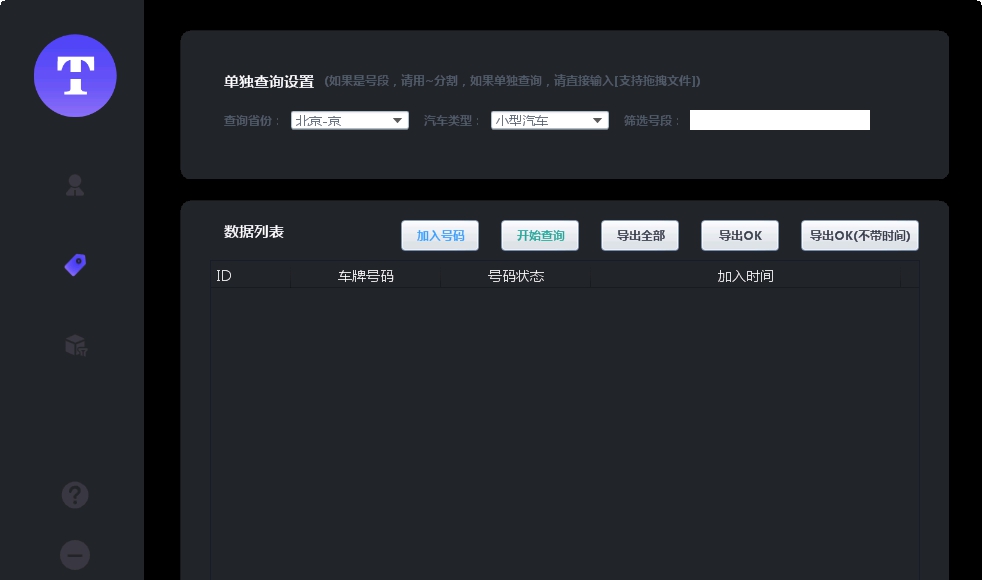Click the minus icon at sidebar bottom
The width and height of the screenshot is (983, 580).
(75, 555)
